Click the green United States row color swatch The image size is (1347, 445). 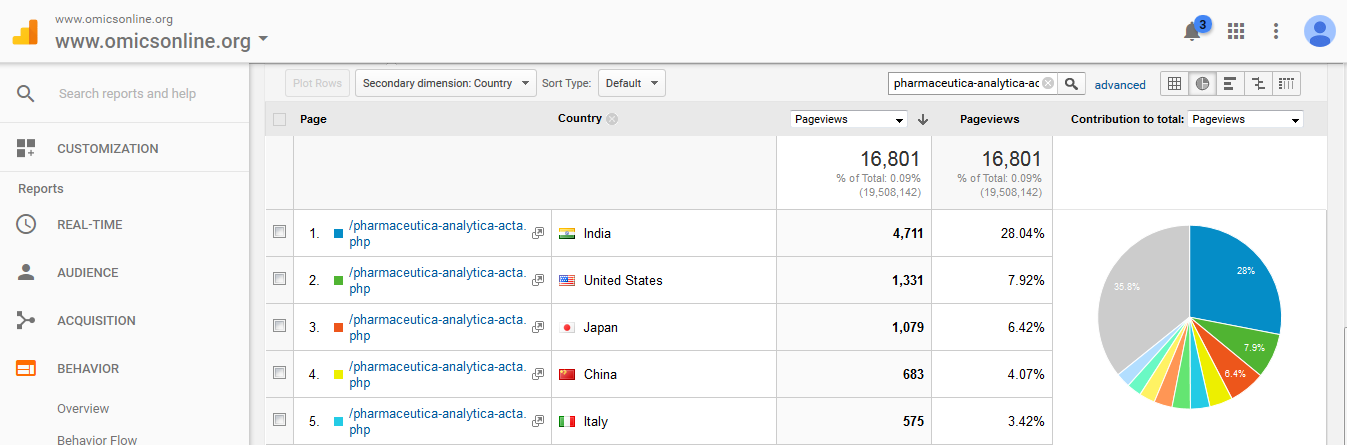tap(338, 281)
